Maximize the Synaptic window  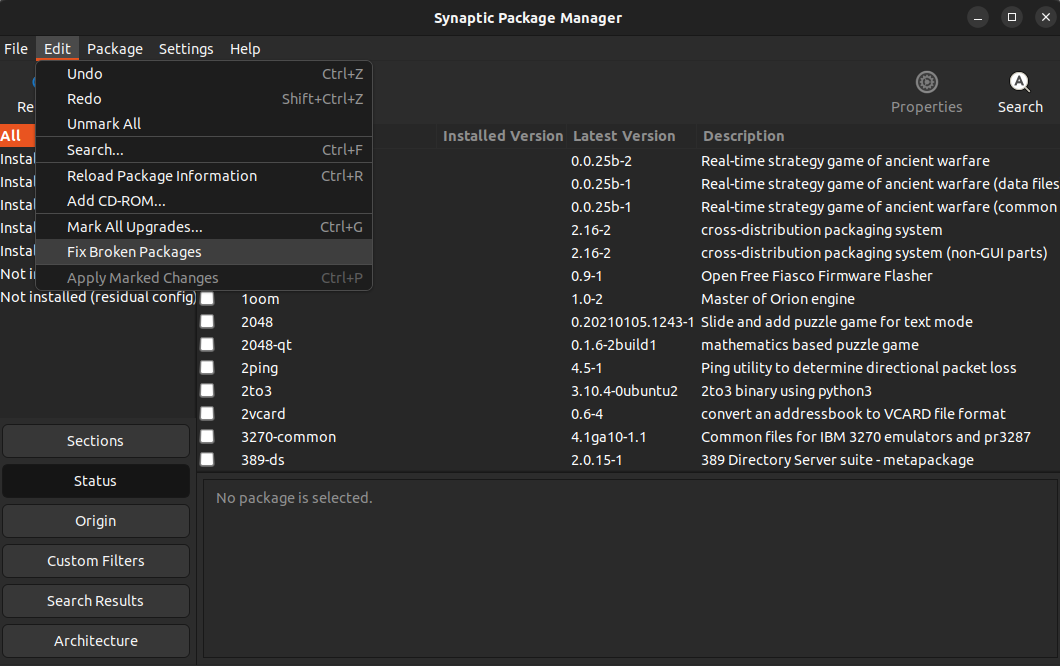pos(1012,17)
